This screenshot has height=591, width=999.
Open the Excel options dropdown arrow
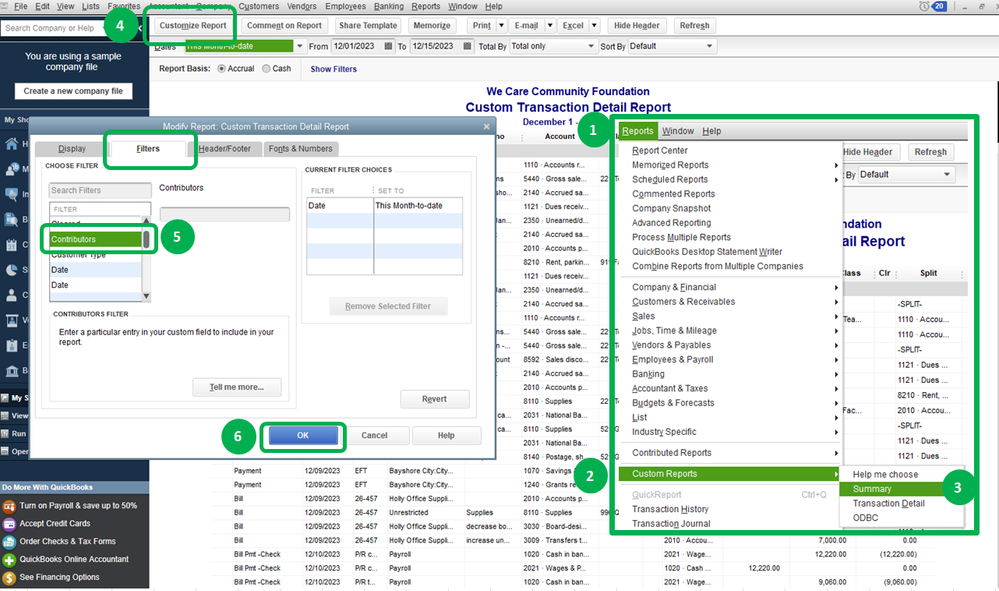(594, 25)
